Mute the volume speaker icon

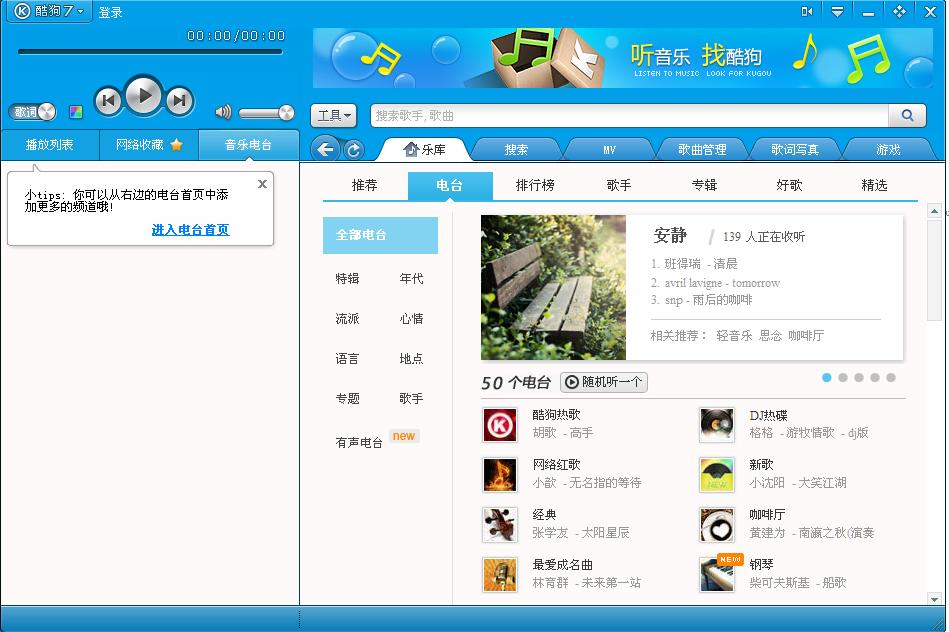pyautogui.click(x=223, y=112)
